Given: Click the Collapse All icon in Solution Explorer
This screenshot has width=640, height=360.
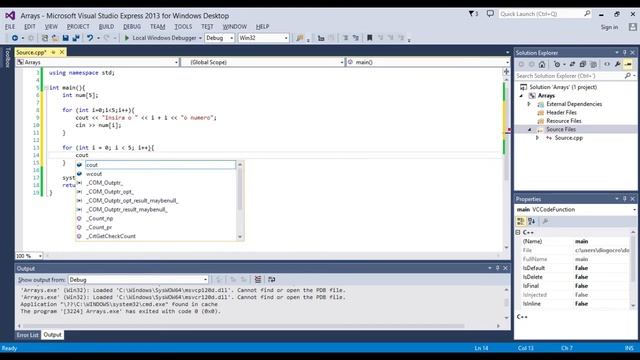Looking at the screenshot, I should [x=583, y=64].
